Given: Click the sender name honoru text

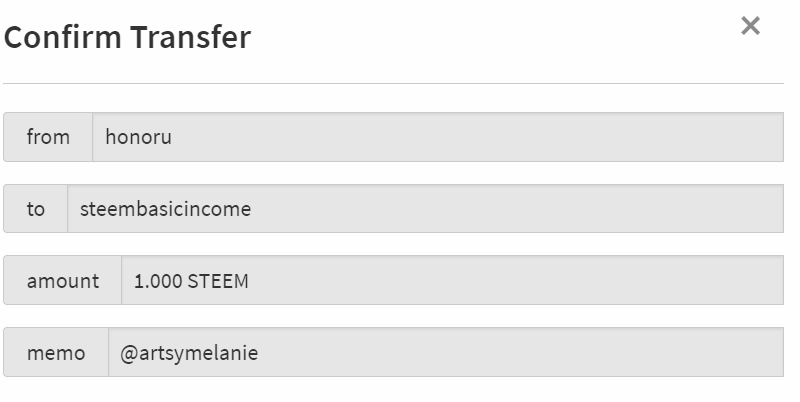Looking at the screenshot, I should tap(138, 137).
